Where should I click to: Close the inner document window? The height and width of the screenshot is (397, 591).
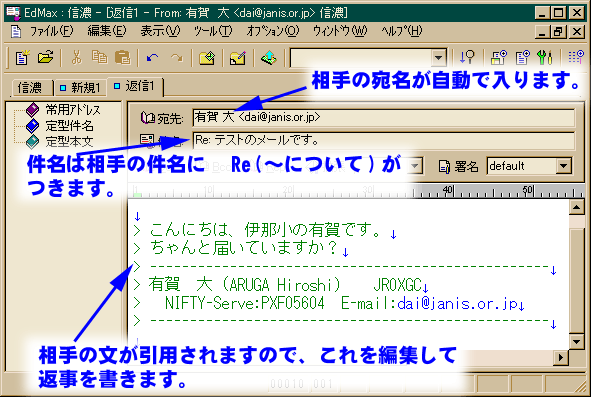[576, 32]
